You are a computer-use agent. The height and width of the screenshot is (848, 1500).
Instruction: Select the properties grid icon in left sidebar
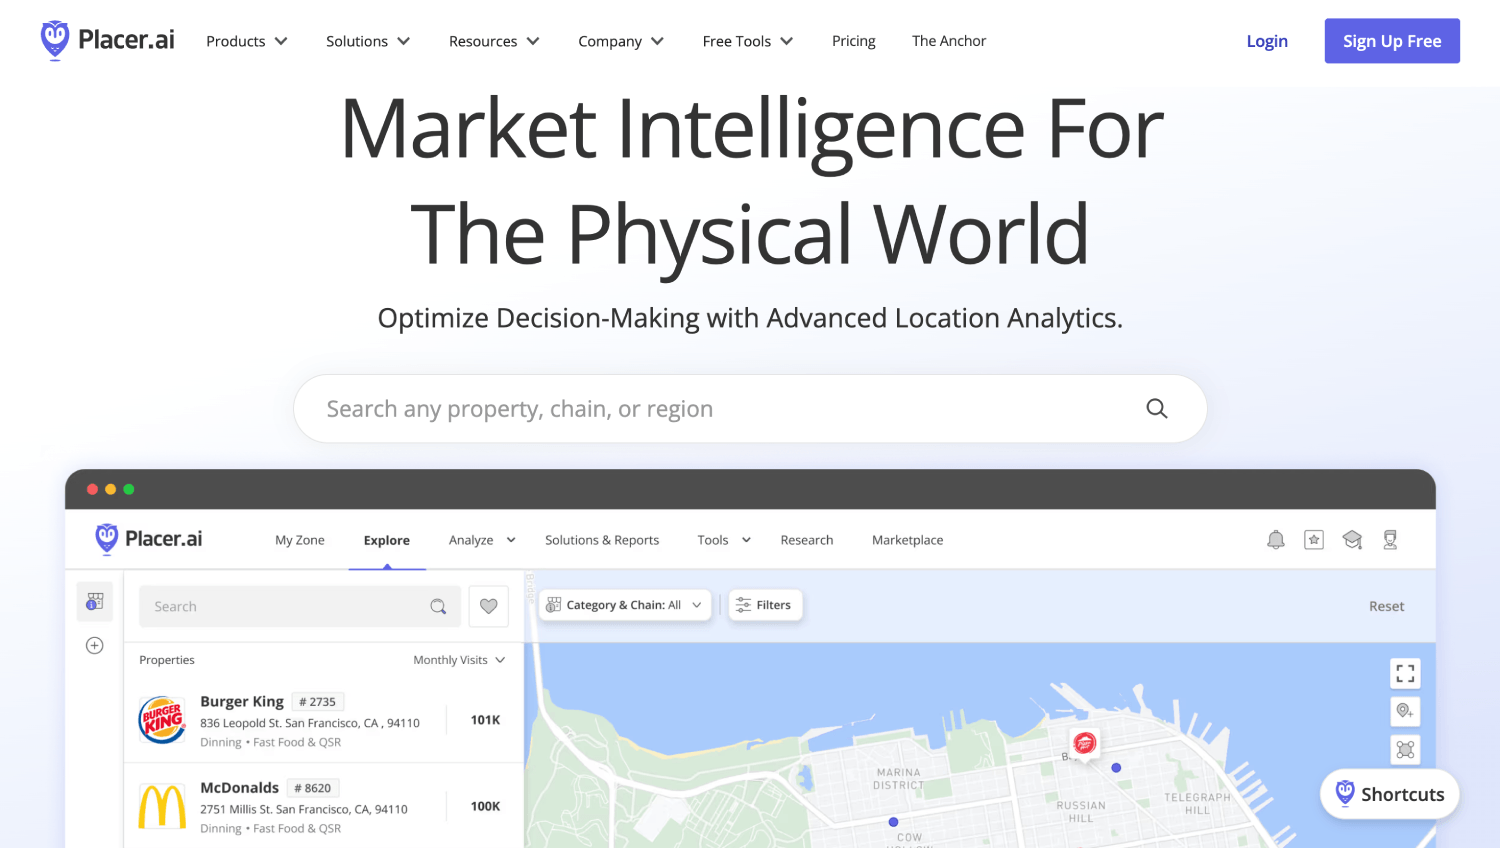point(95,601)
